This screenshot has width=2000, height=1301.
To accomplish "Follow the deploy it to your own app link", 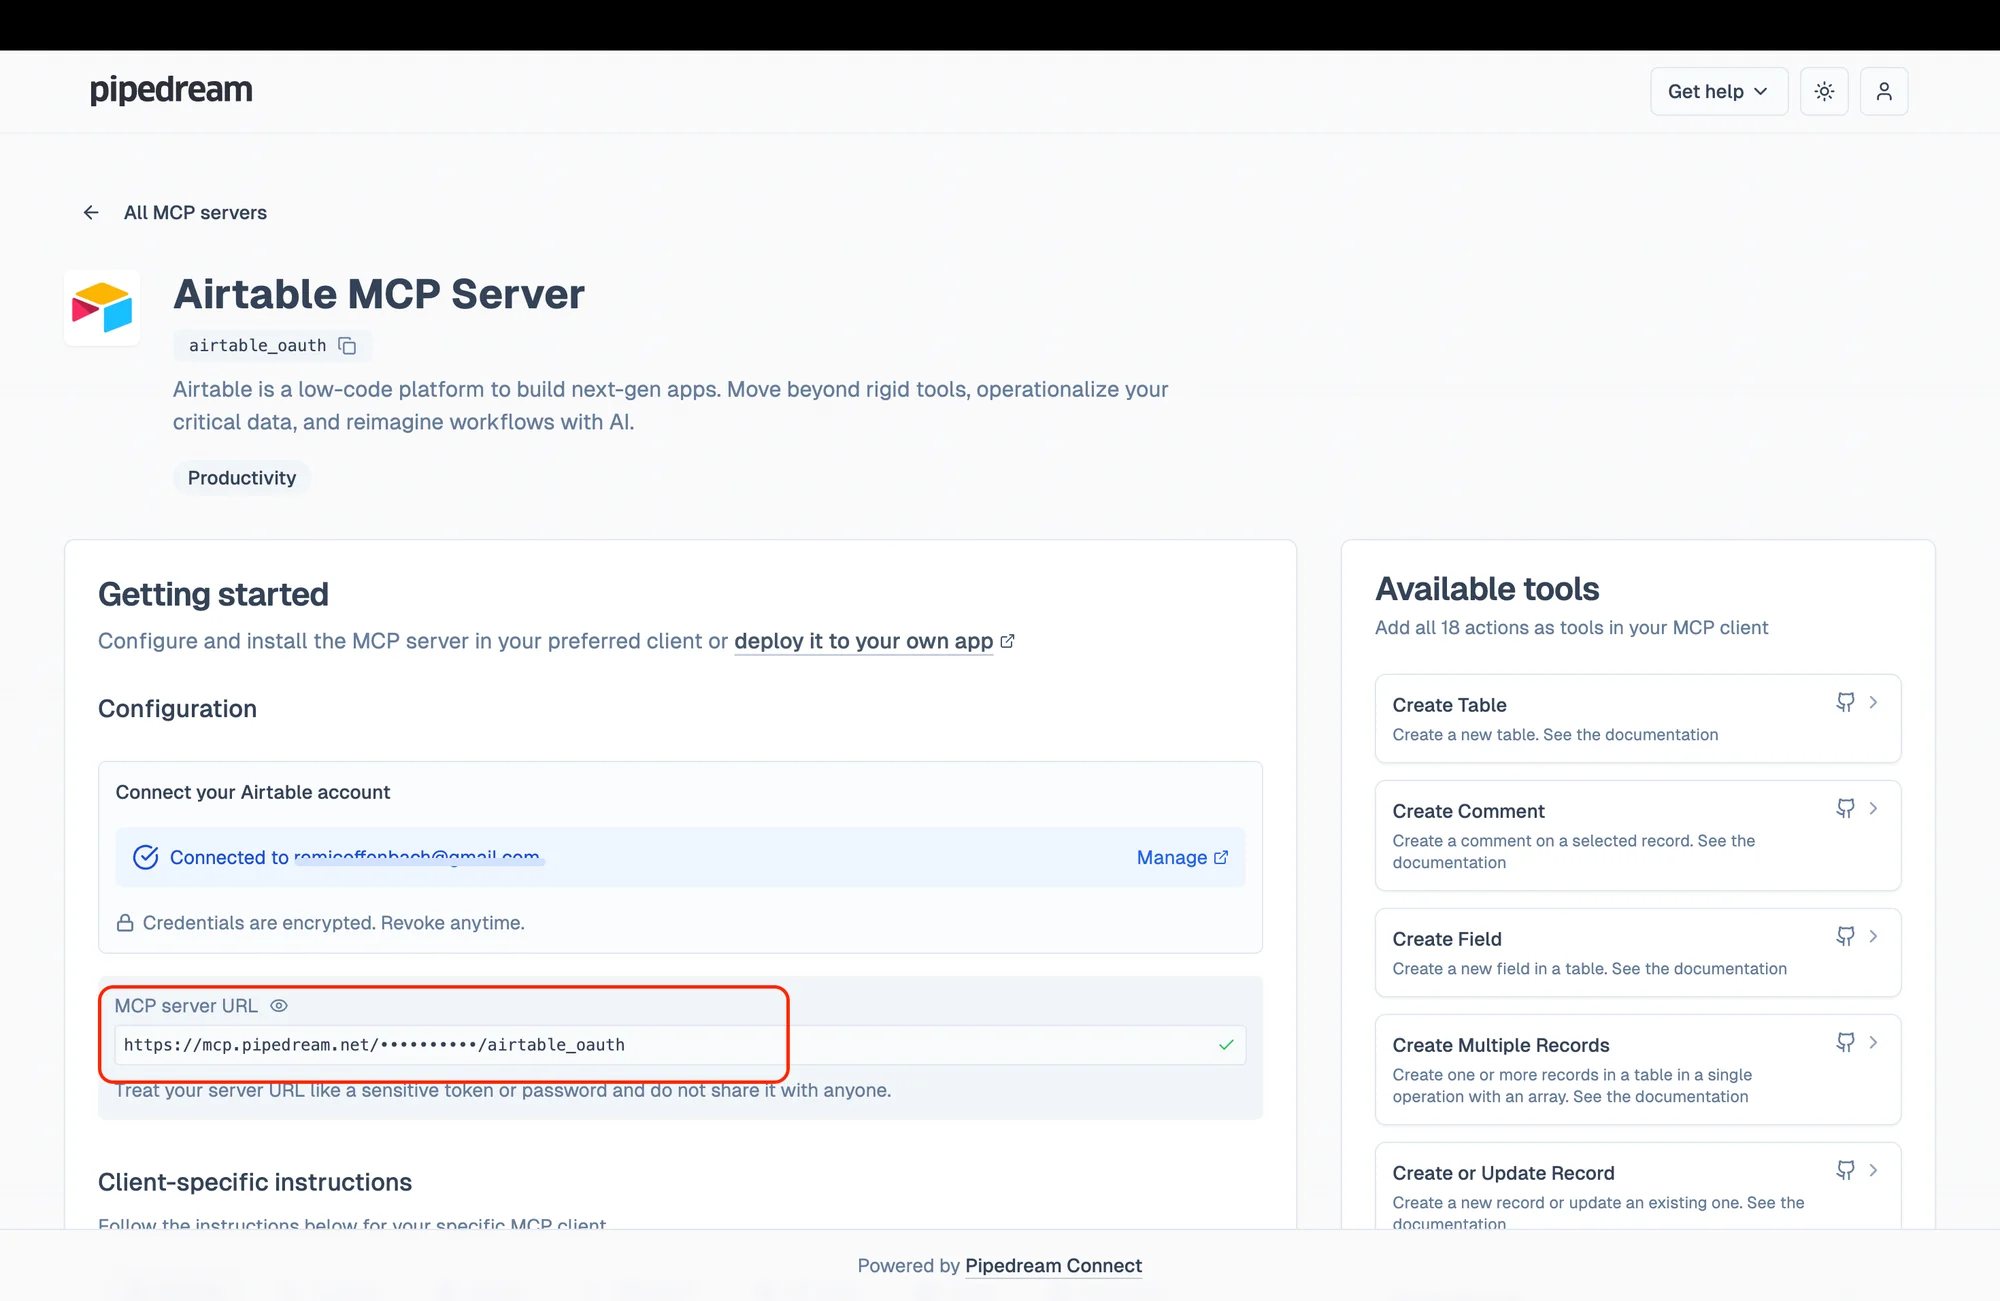I will (x=864, y=641).
